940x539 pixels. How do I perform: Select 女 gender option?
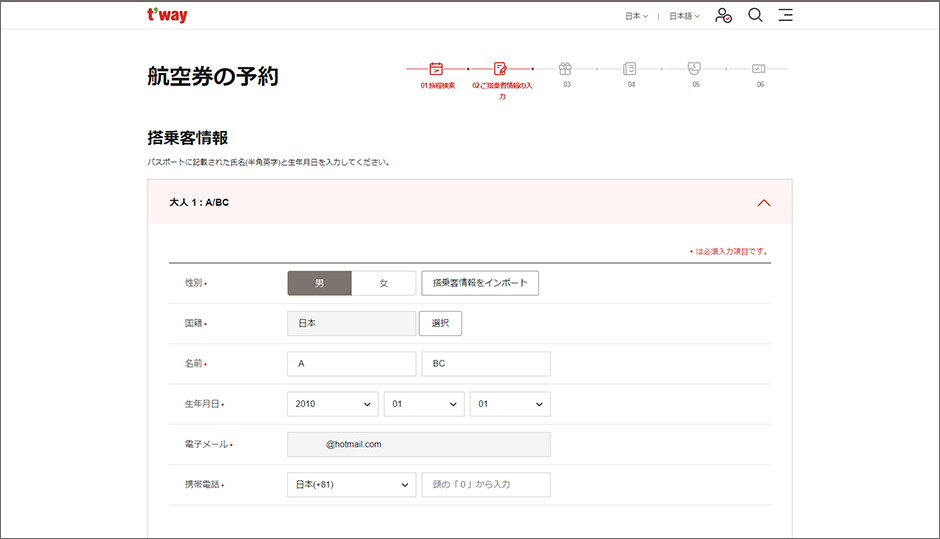pos(383,284)
